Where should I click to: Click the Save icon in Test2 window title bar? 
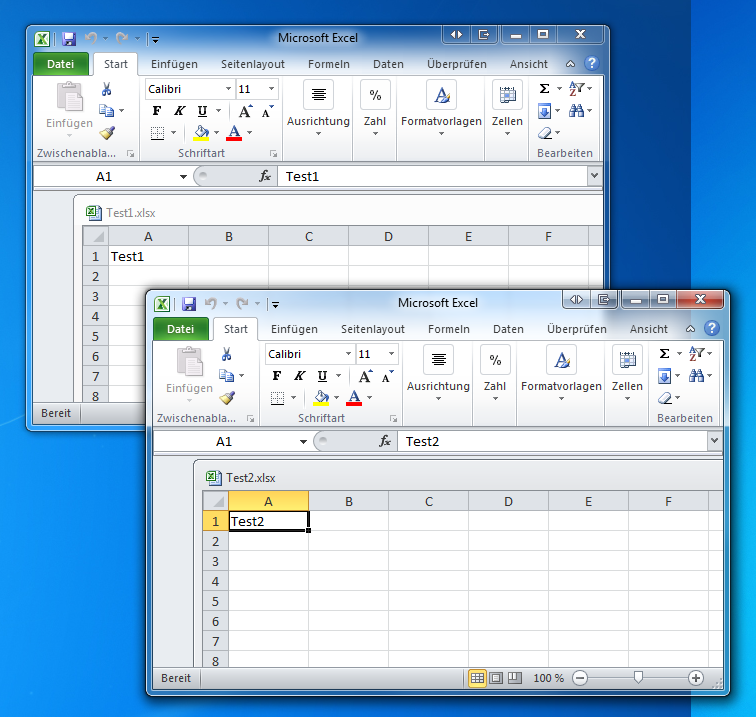189,304
